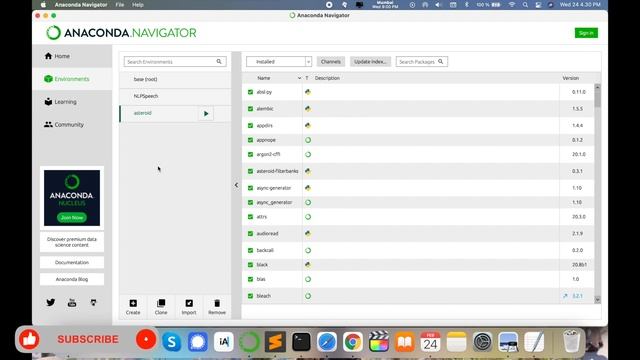Open the YouTube link icon
Viewport: 640px width, 360px height.
[72, 302]
